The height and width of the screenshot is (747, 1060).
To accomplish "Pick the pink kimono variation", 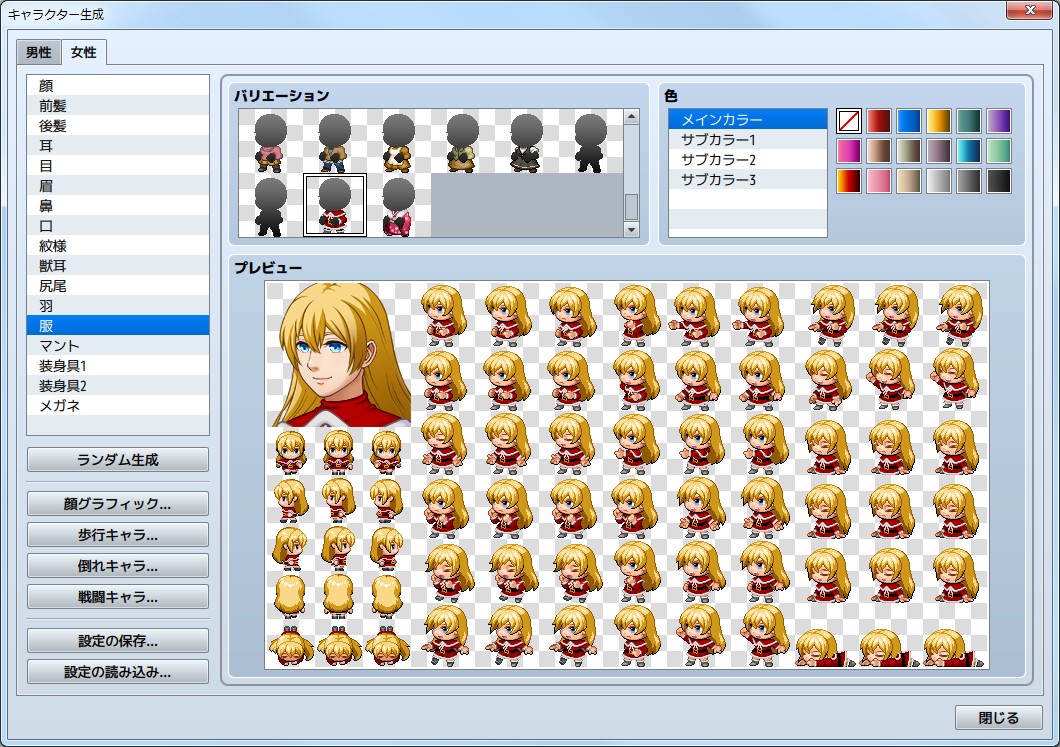I will [398, 205].
